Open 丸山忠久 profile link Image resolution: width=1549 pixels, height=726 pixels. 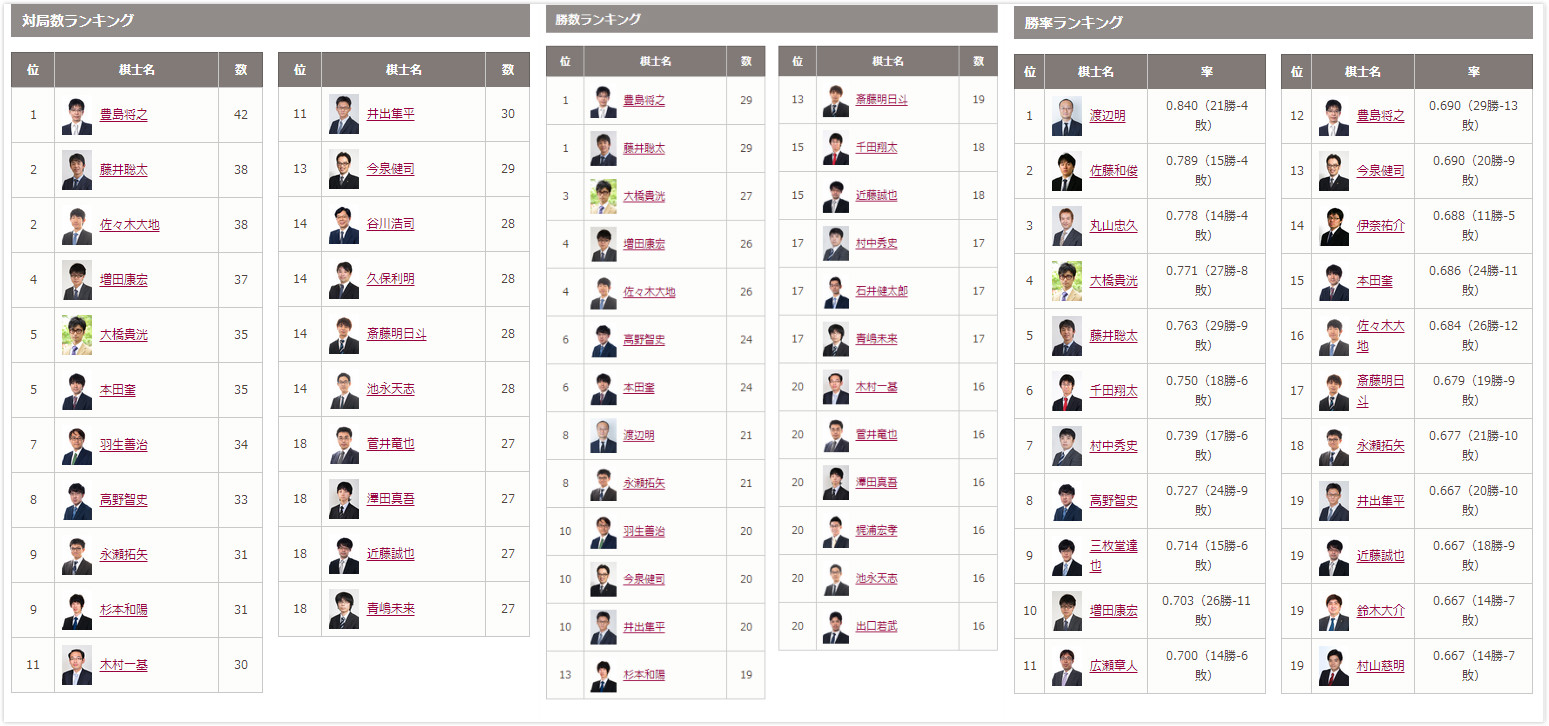1113,226
